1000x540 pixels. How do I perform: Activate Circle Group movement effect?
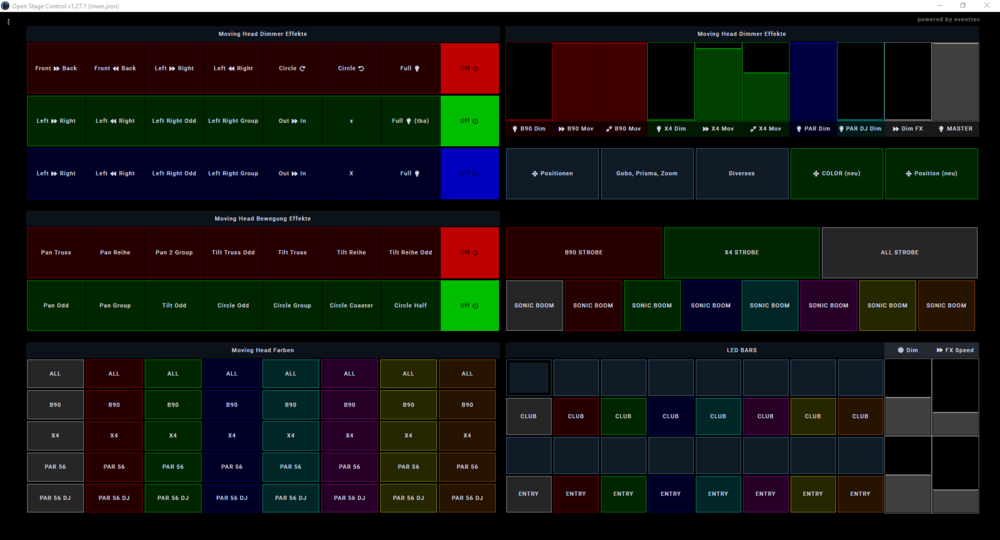(x=292, y=305)
